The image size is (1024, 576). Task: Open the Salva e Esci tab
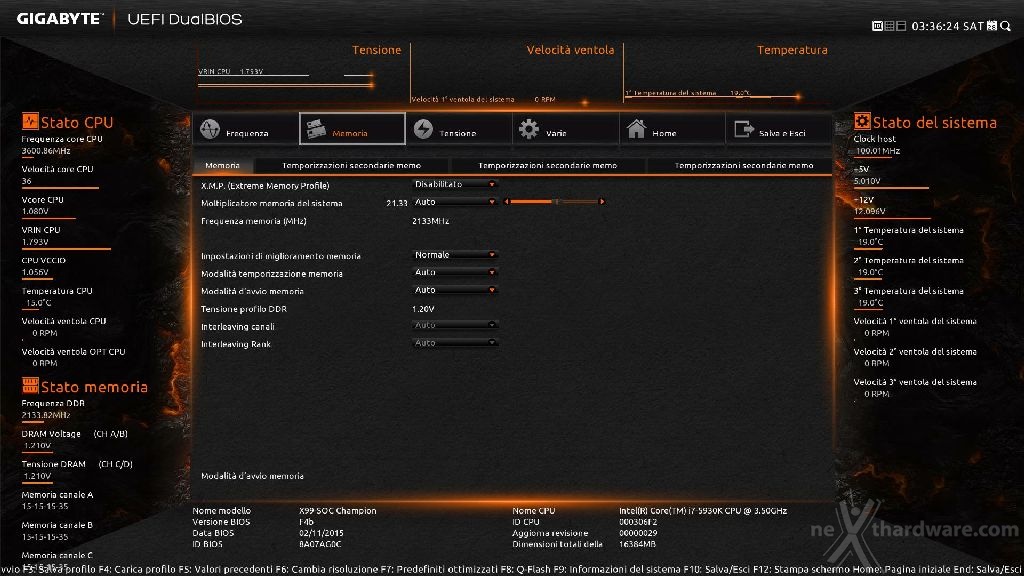(778, 129)
